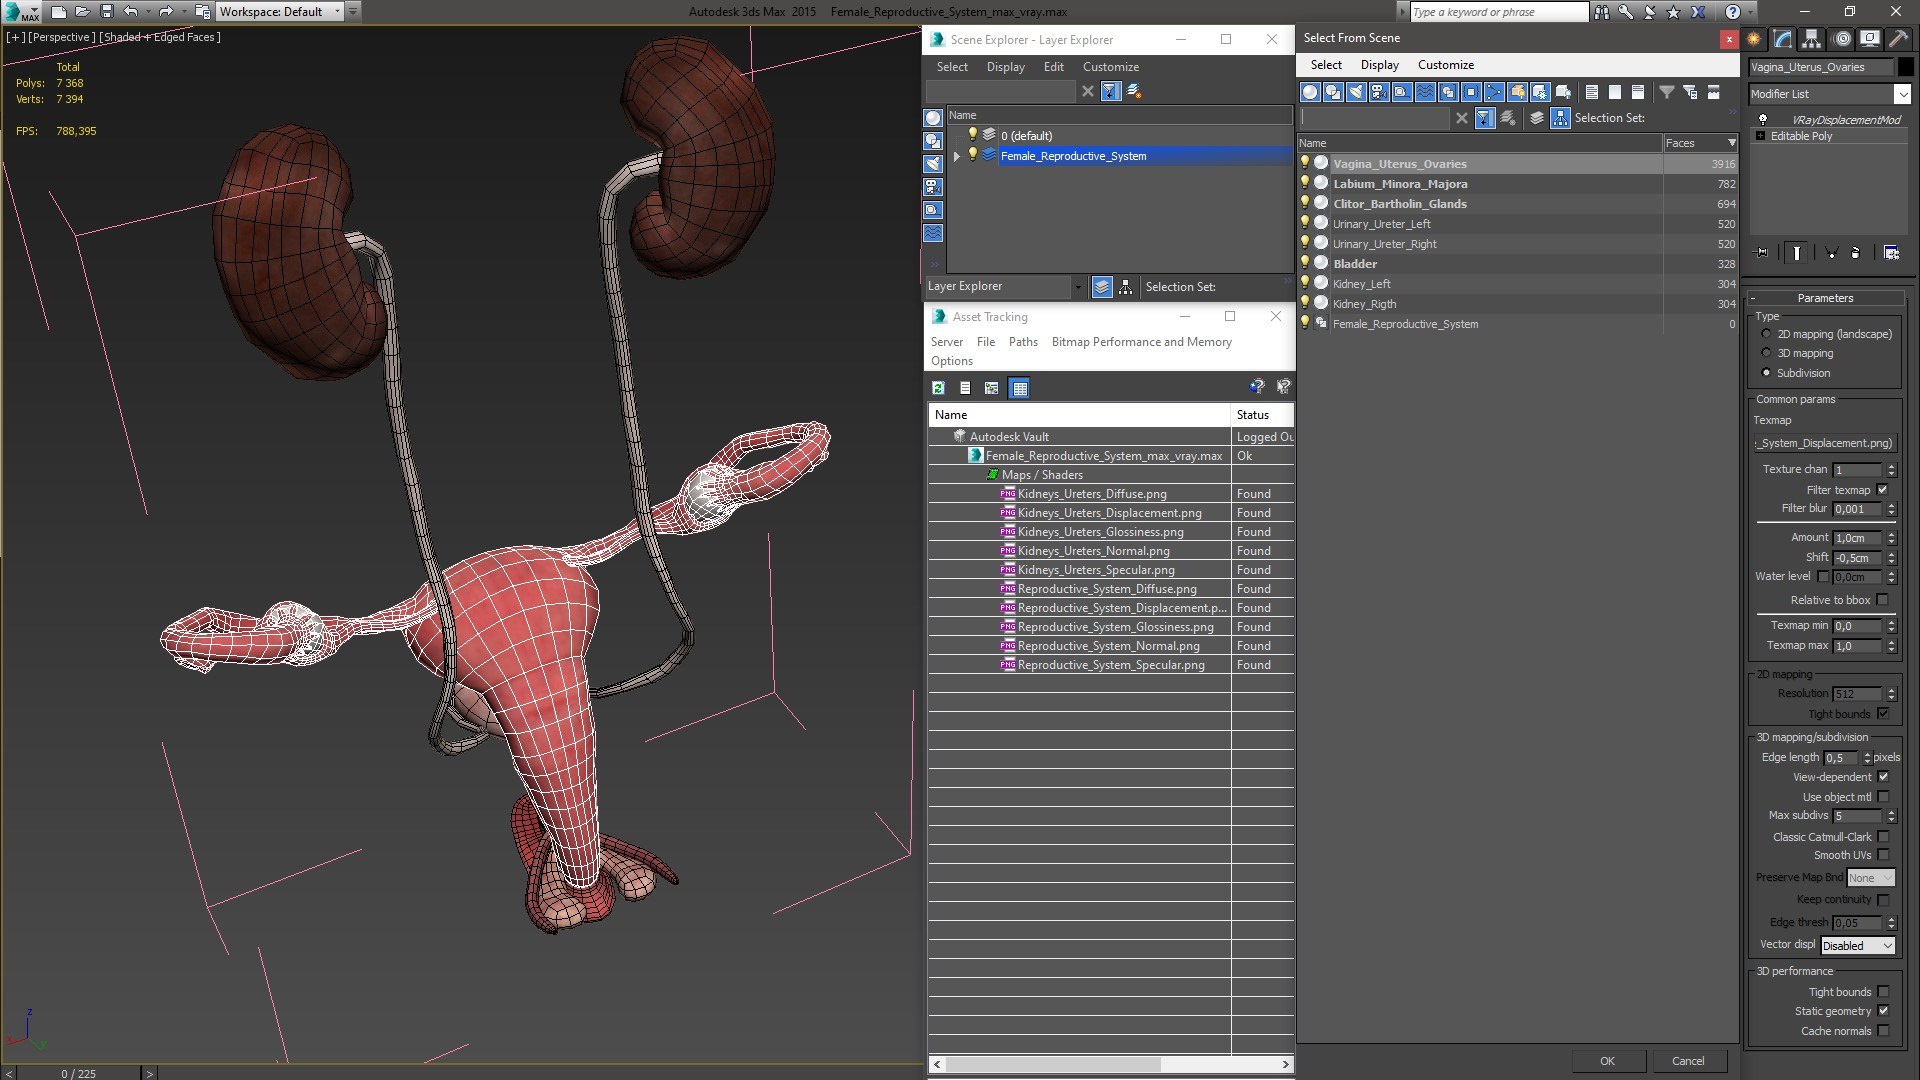Switch Asset Tracking to table view
Image resolution: width=1920 pixels, height=1080 pixels.
click(x=1019, y=388)
